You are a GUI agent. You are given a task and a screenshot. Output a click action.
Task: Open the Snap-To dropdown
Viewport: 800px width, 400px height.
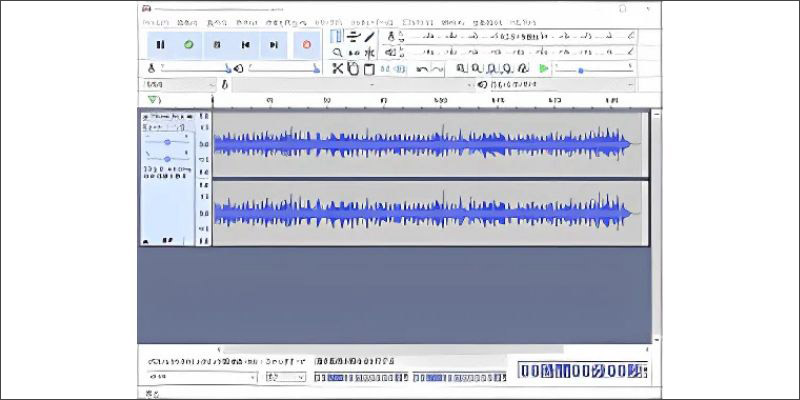(x=286, y=377)
